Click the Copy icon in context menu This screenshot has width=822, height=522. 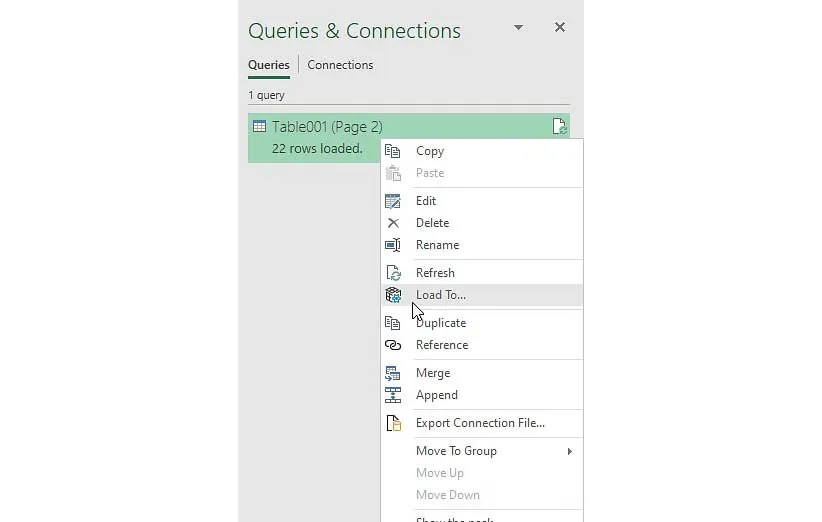pyautogui.click(x=393, y=151)
